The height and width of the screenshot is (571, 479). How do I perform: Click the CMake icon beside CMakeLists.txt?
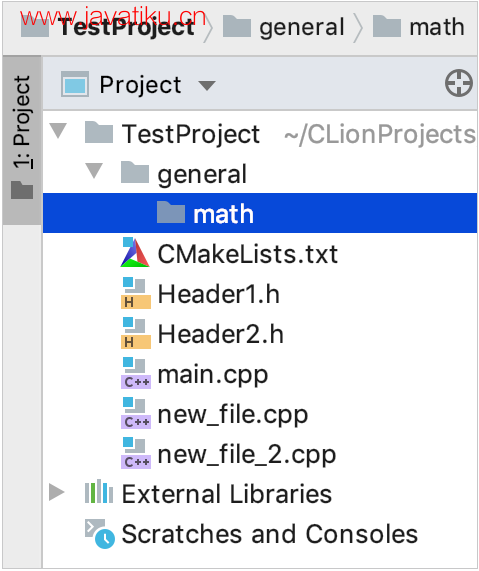point(135,253)
